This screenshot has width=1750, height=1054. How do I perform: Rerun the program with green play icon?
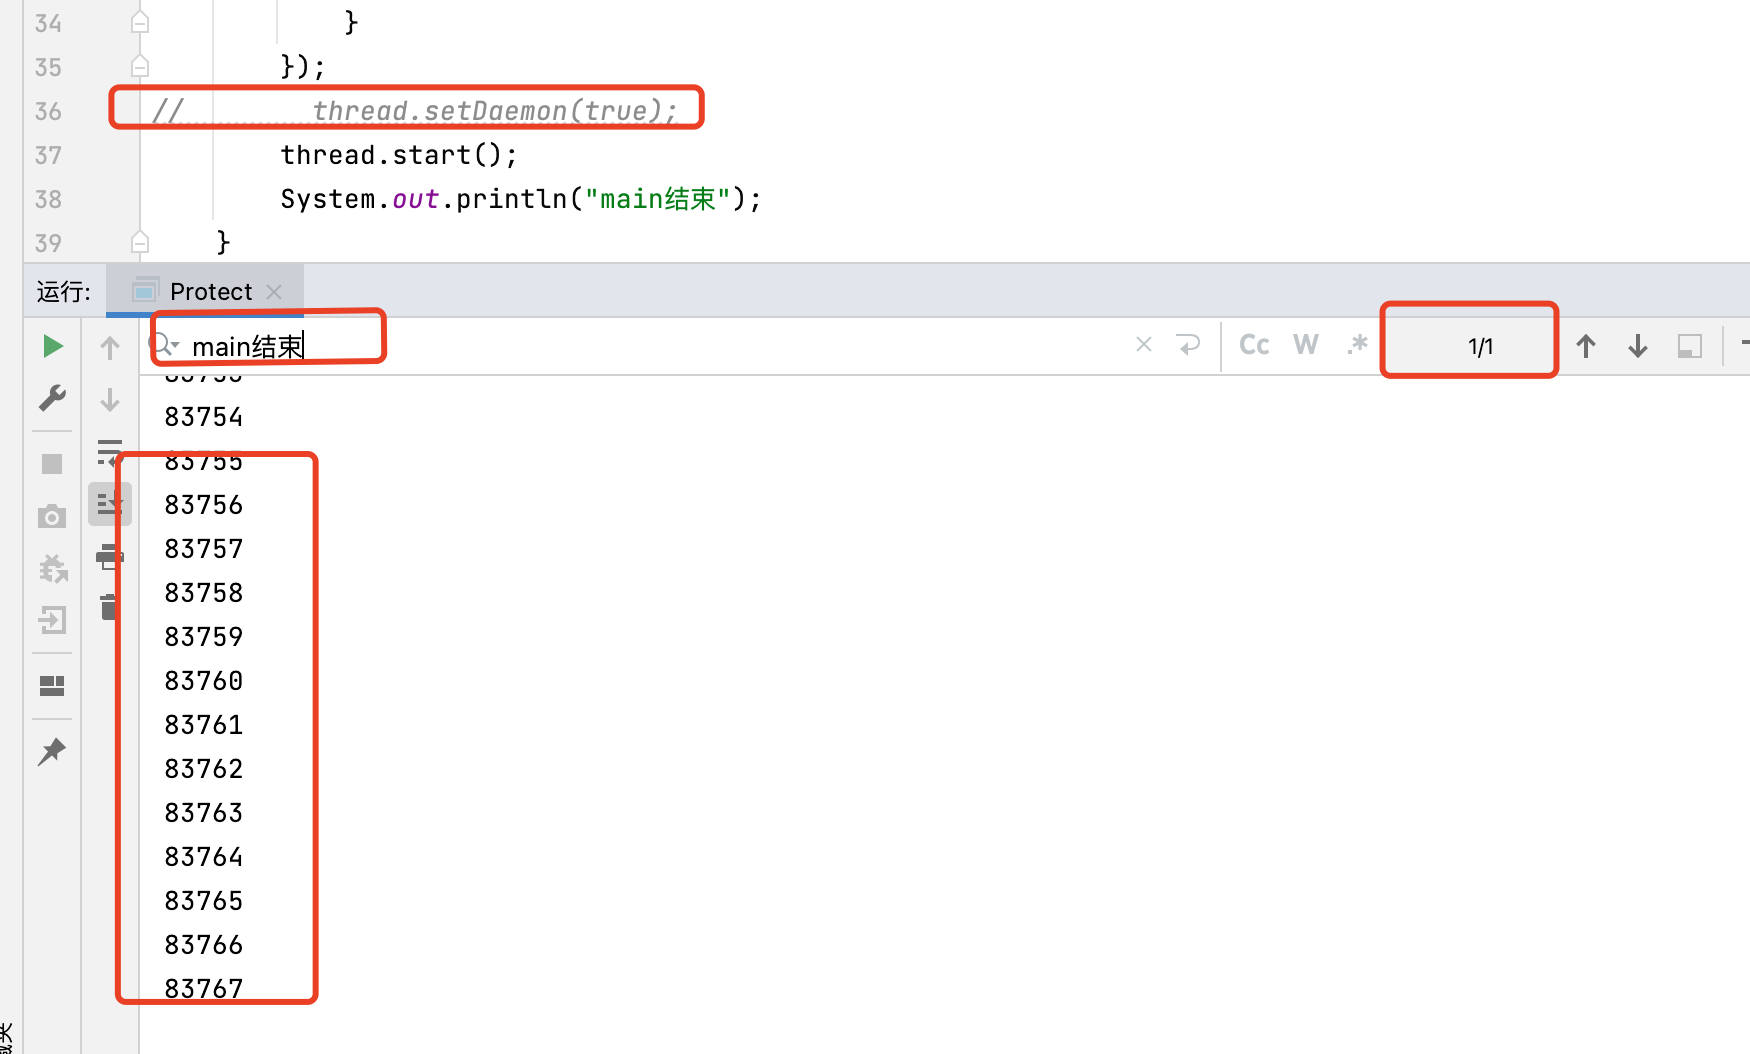(53, 347)
